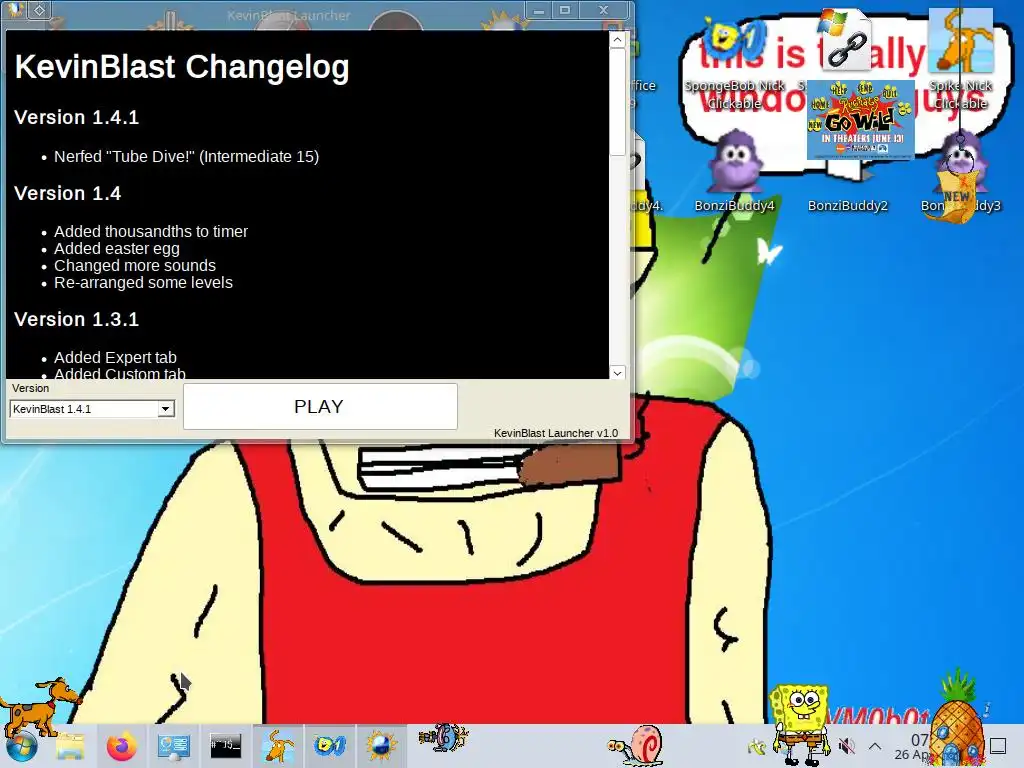Click the changelog scrollbar up arrow
The width and height of the screenshot is (1024, 768).
pyautogui.click(x=617, y=40)
